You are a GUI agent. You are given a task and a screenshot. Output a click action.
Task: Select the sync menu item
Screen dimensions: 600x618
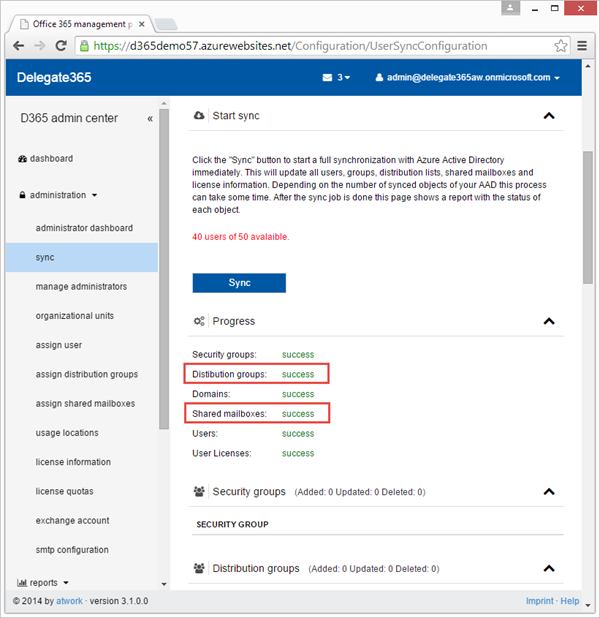82,257
